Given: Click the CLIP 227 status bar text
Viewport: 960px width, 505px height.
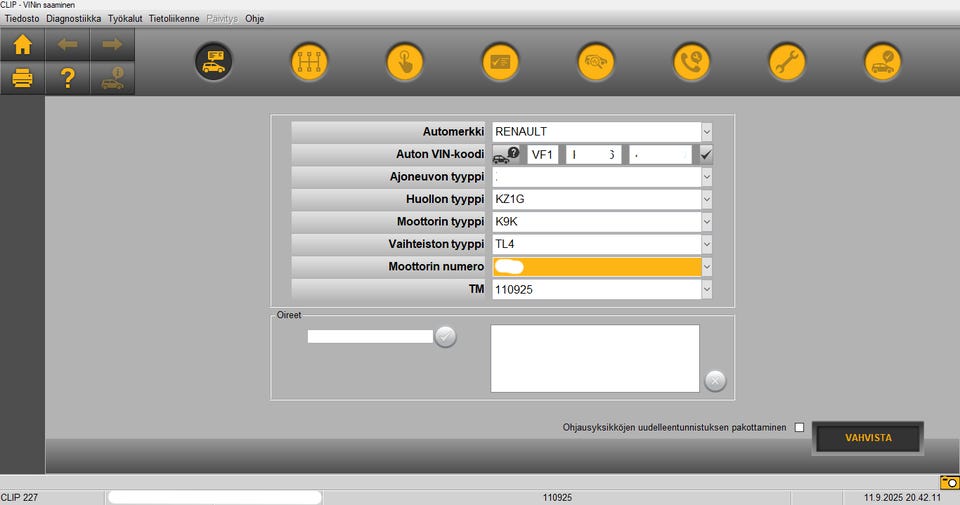Looking at the screenshot, I should 19,497.
